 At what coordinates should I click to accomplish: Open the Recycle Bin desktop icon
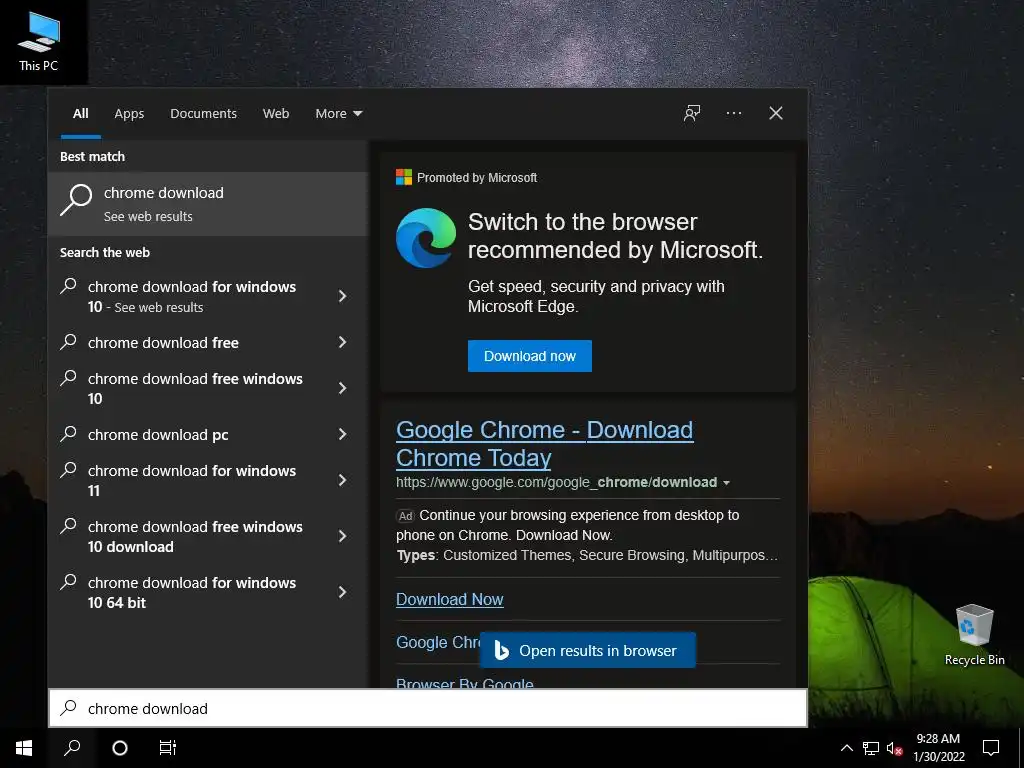pyautogui.click(x=974, y=635)
